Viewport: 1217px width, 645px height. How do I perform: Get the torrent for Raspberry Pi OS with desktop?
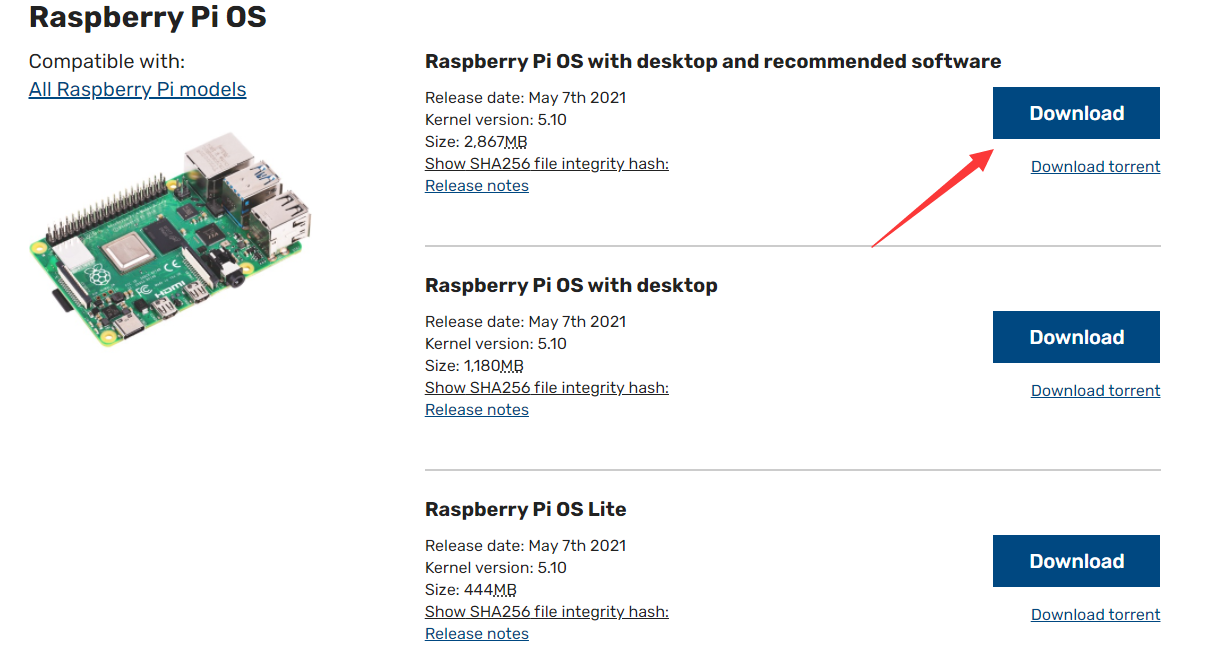coord(1096,391)
